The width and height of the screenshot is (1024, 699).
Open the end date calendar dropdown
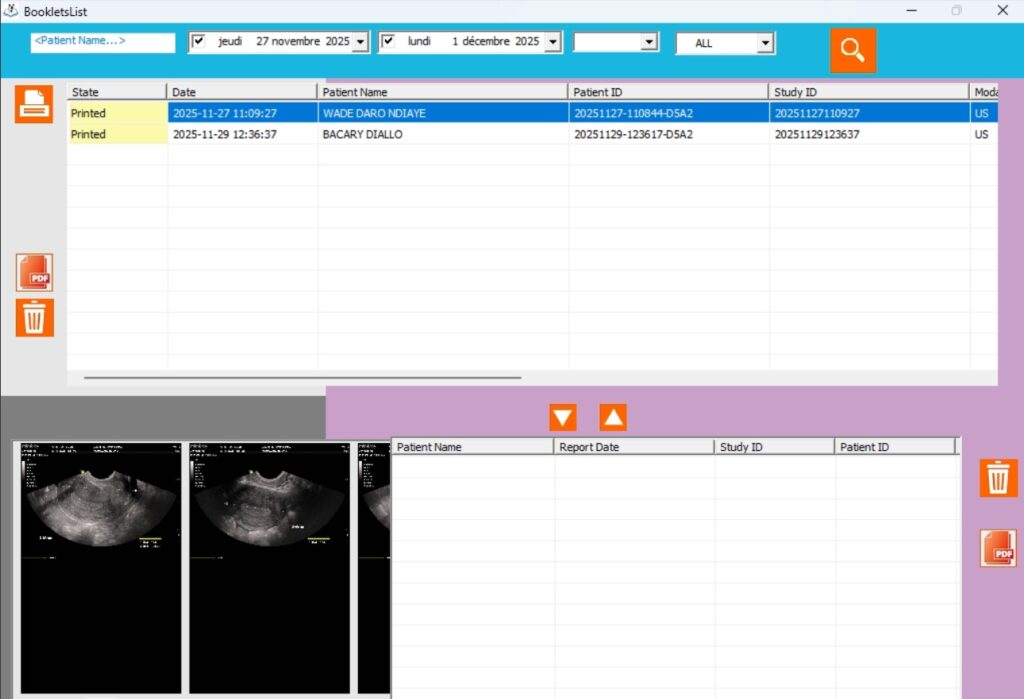tap(551, 42)
